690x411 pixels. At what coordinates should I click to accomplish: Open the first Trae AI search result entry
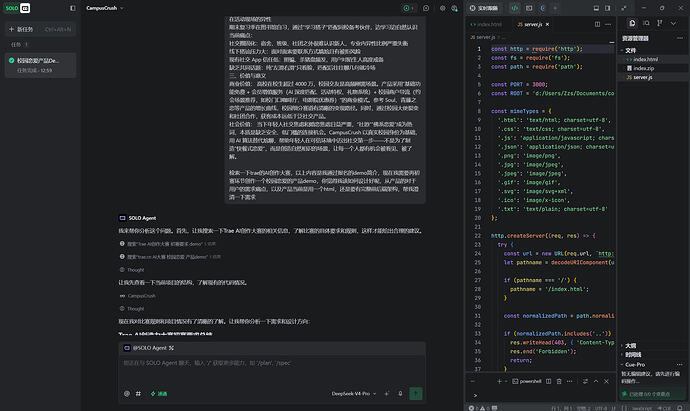[x=168, y=244]
